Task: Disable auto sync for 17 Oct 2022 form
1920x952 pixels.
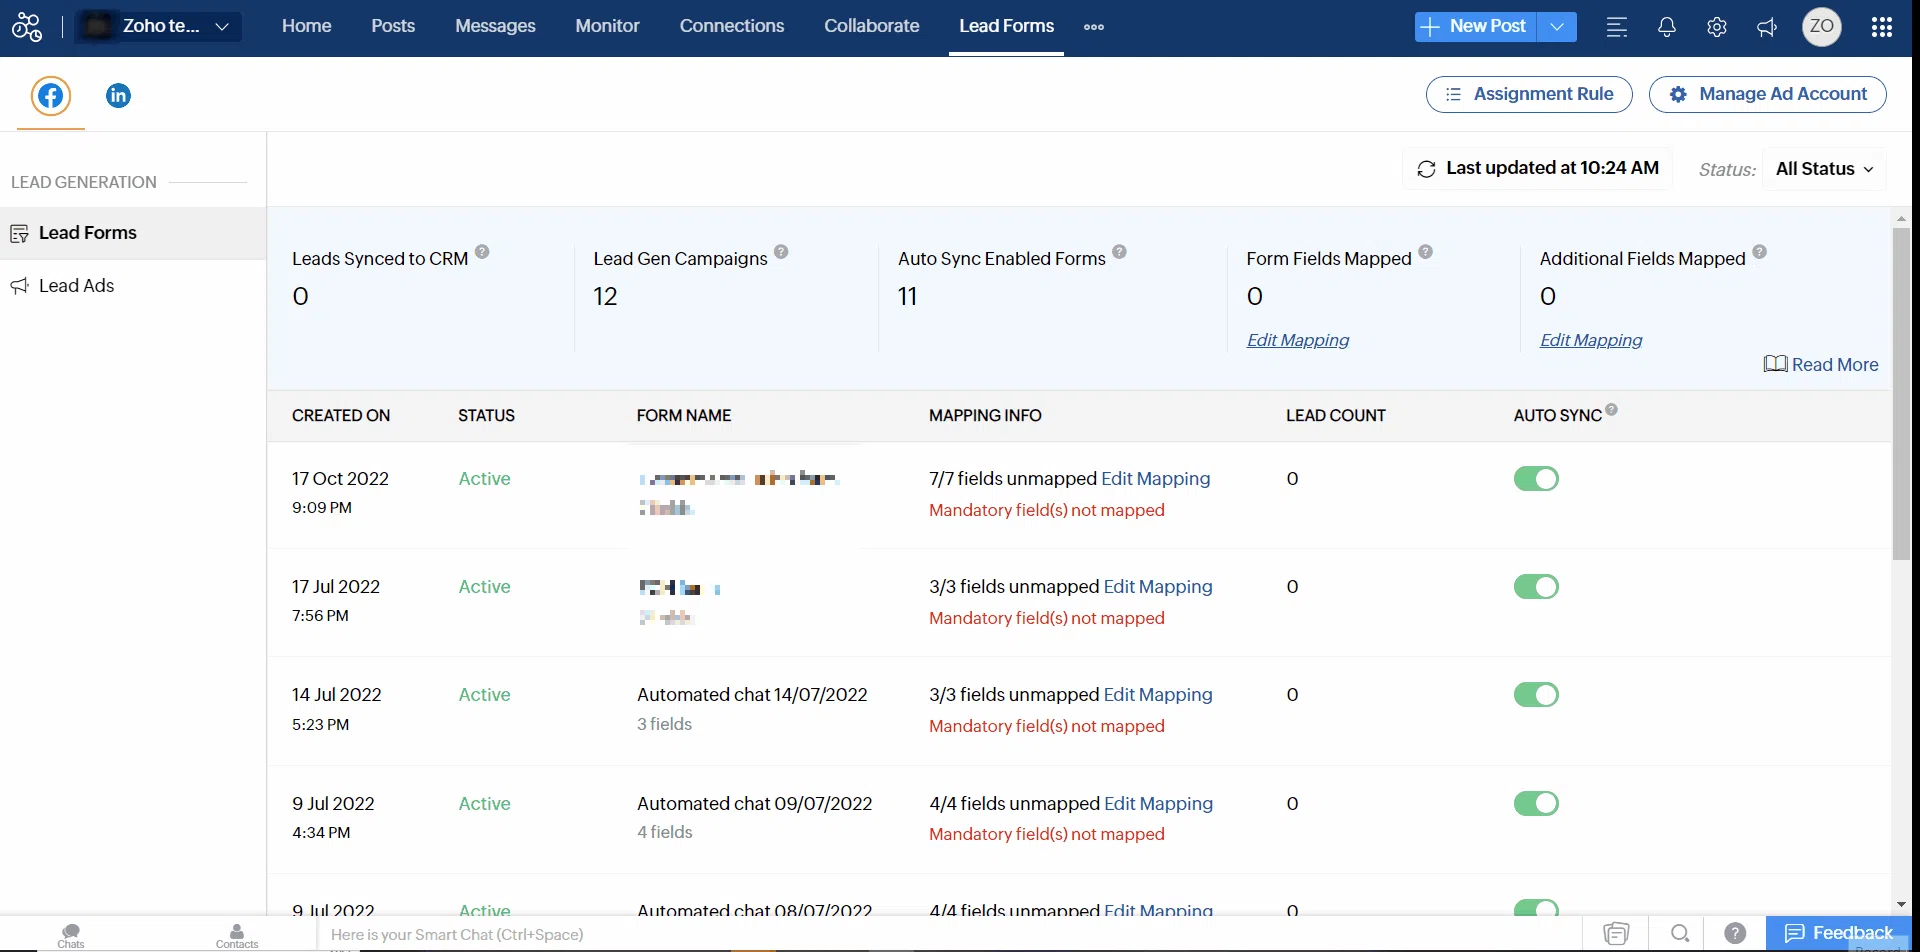Action: (x=1536, y=479)
